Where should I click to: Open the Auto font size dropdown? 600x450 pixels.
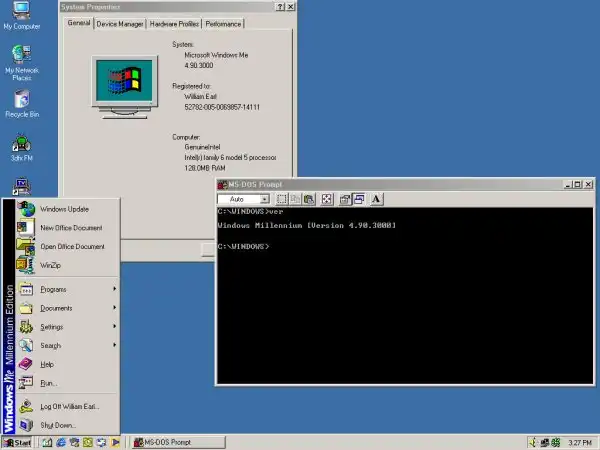tap(264, 200)
